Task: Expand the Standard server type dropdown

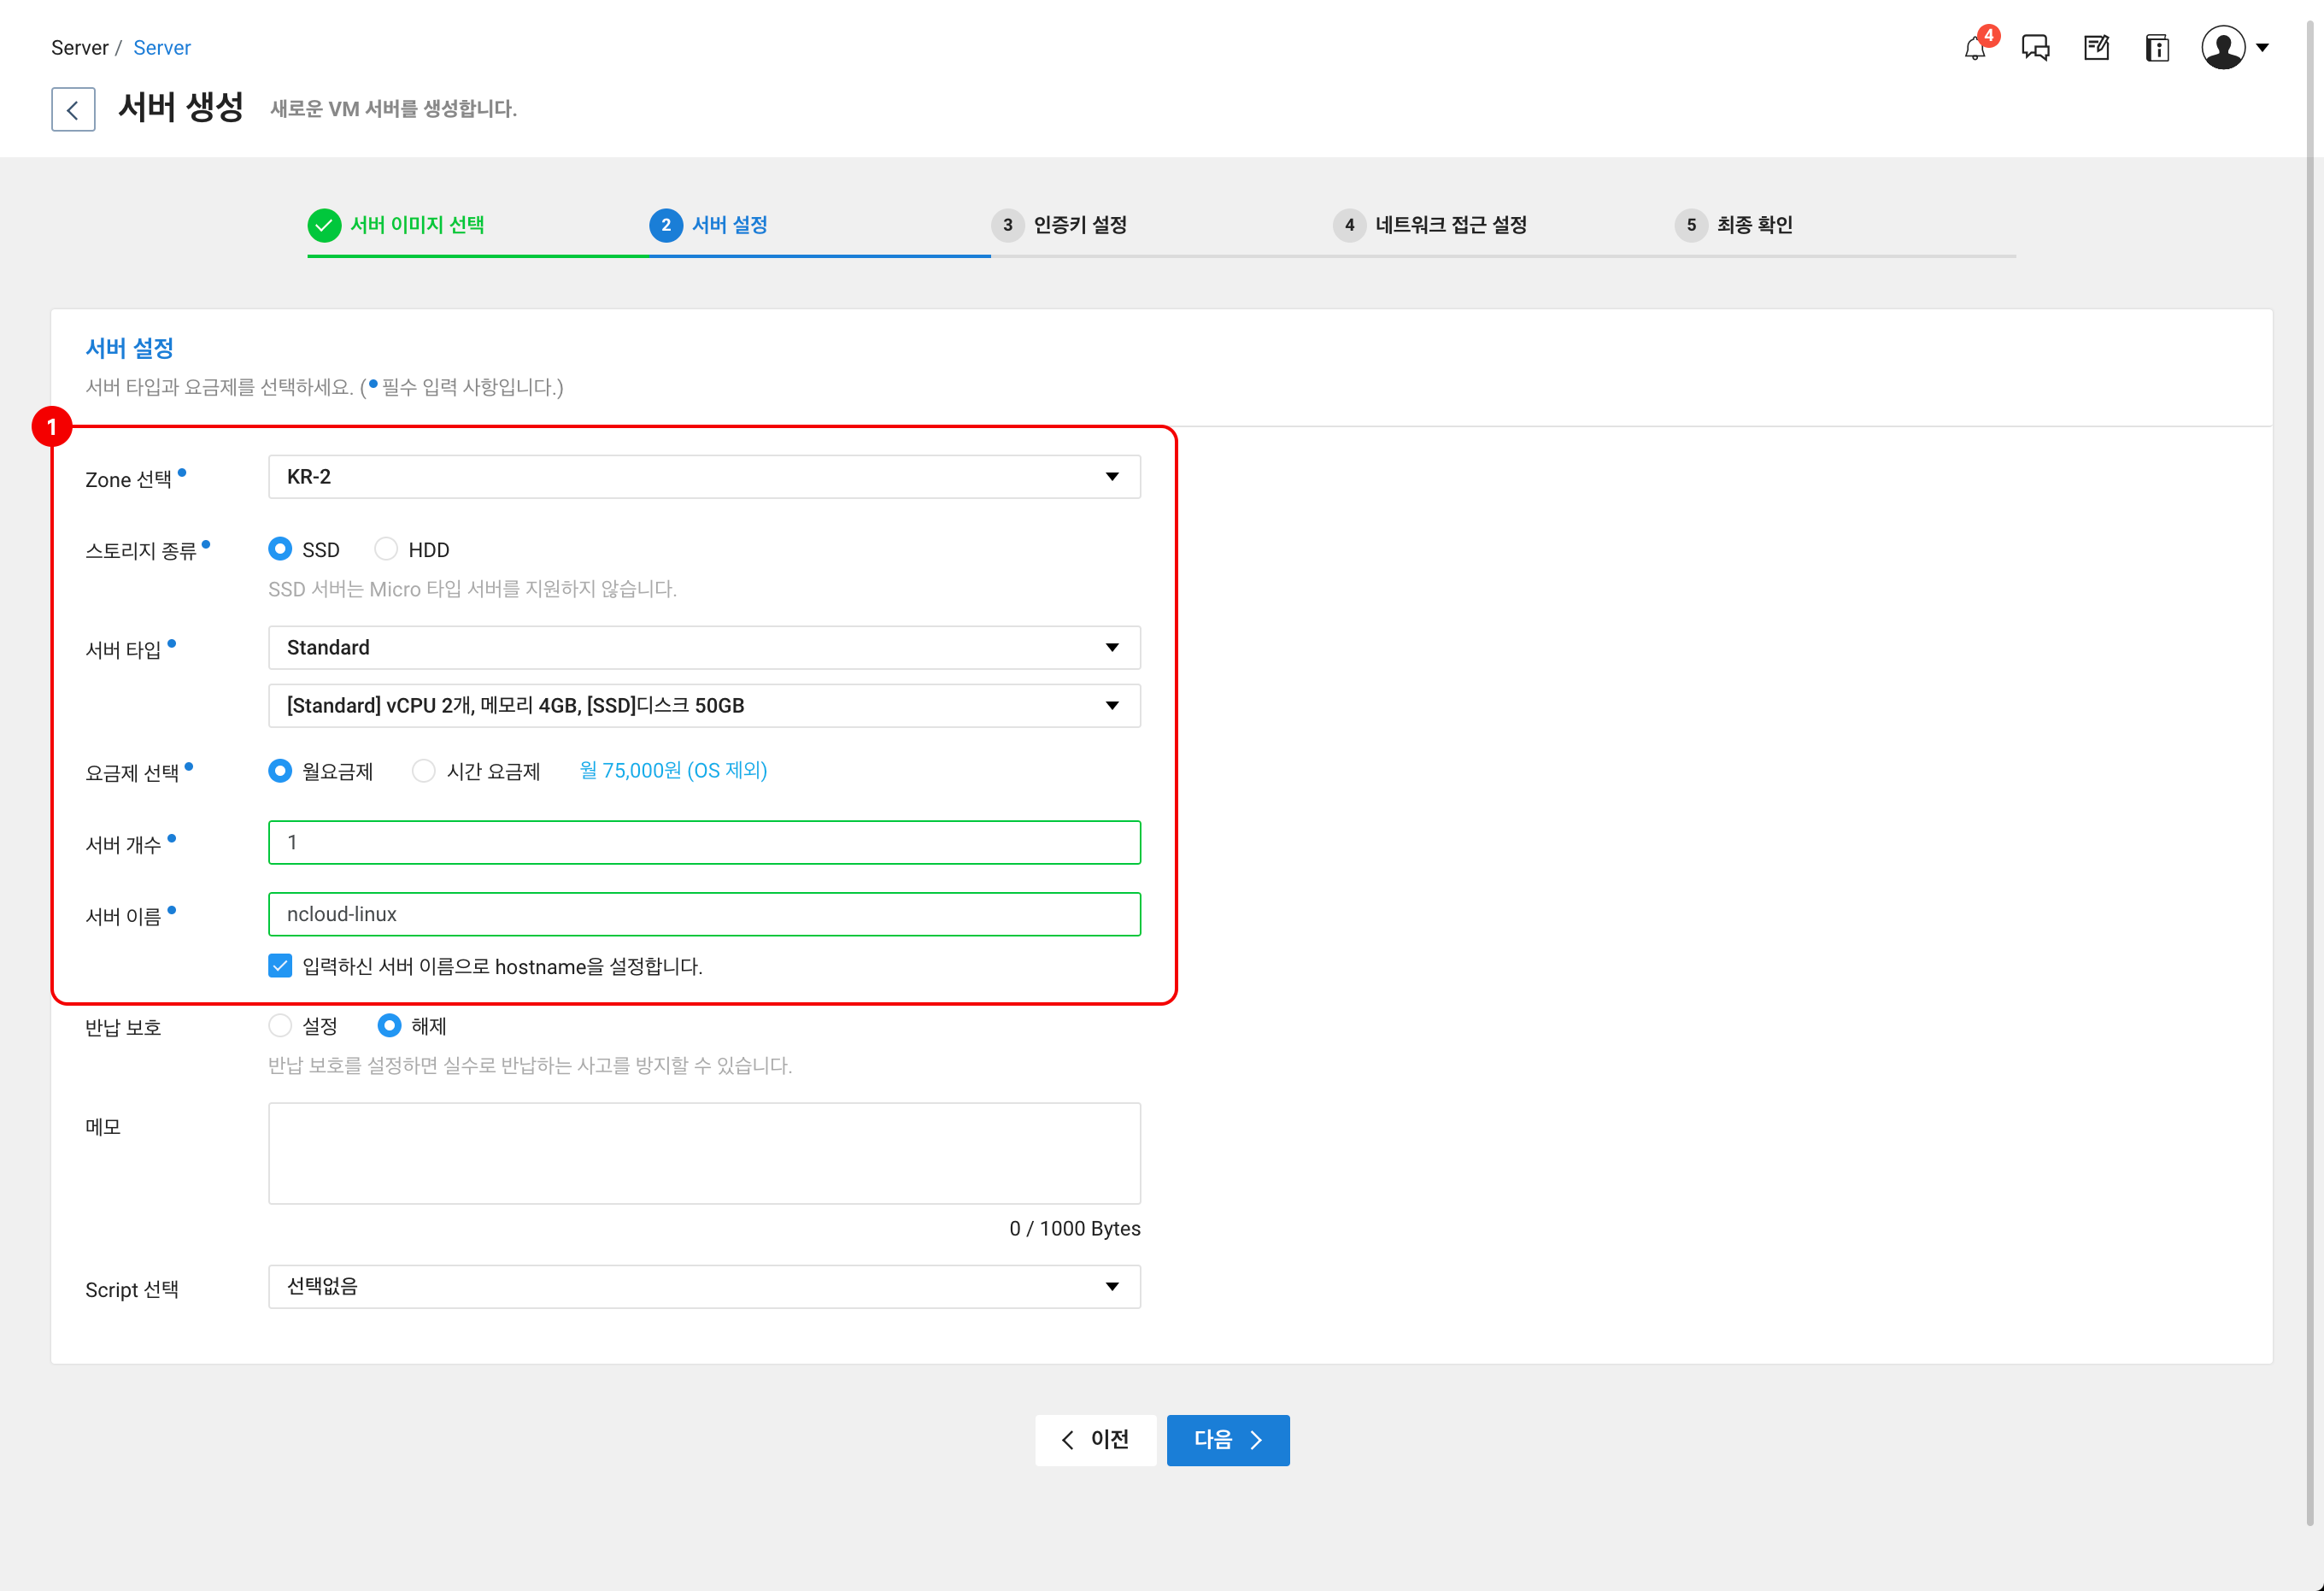Action: 704,648
